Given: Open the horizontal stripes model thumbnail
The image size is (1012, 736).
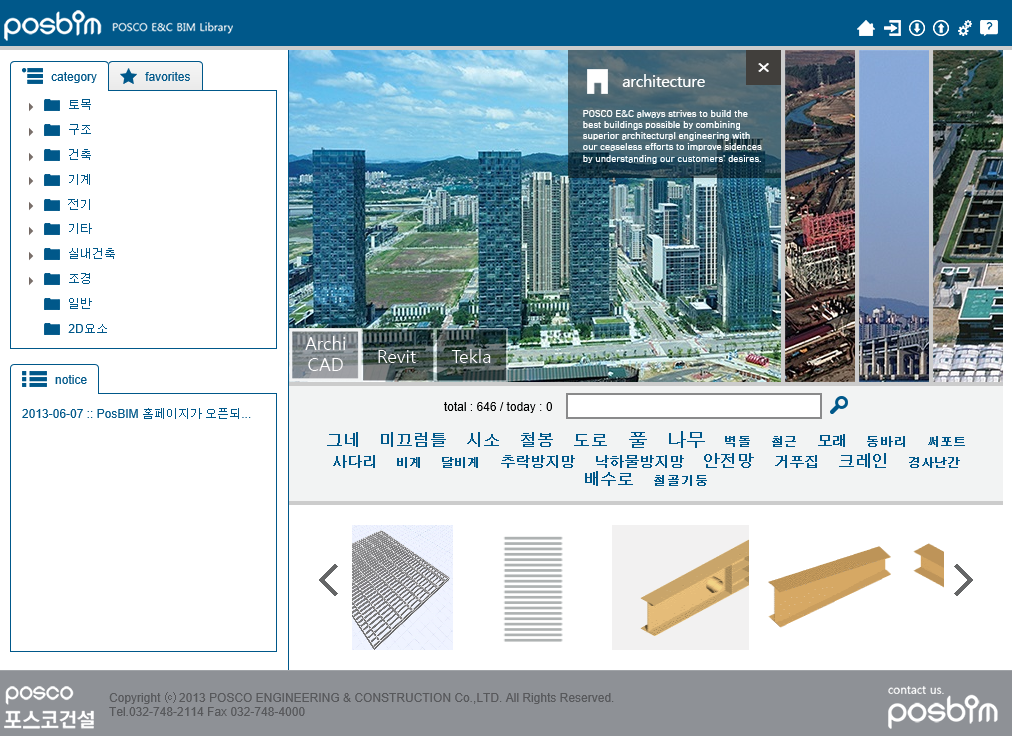Looking at the screenshot, I should click(533, 588).
